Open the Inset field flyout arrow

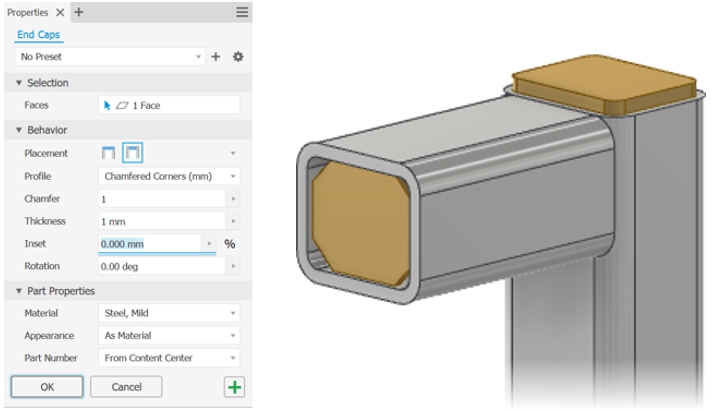pyautogui.click(x=209, y=244)
